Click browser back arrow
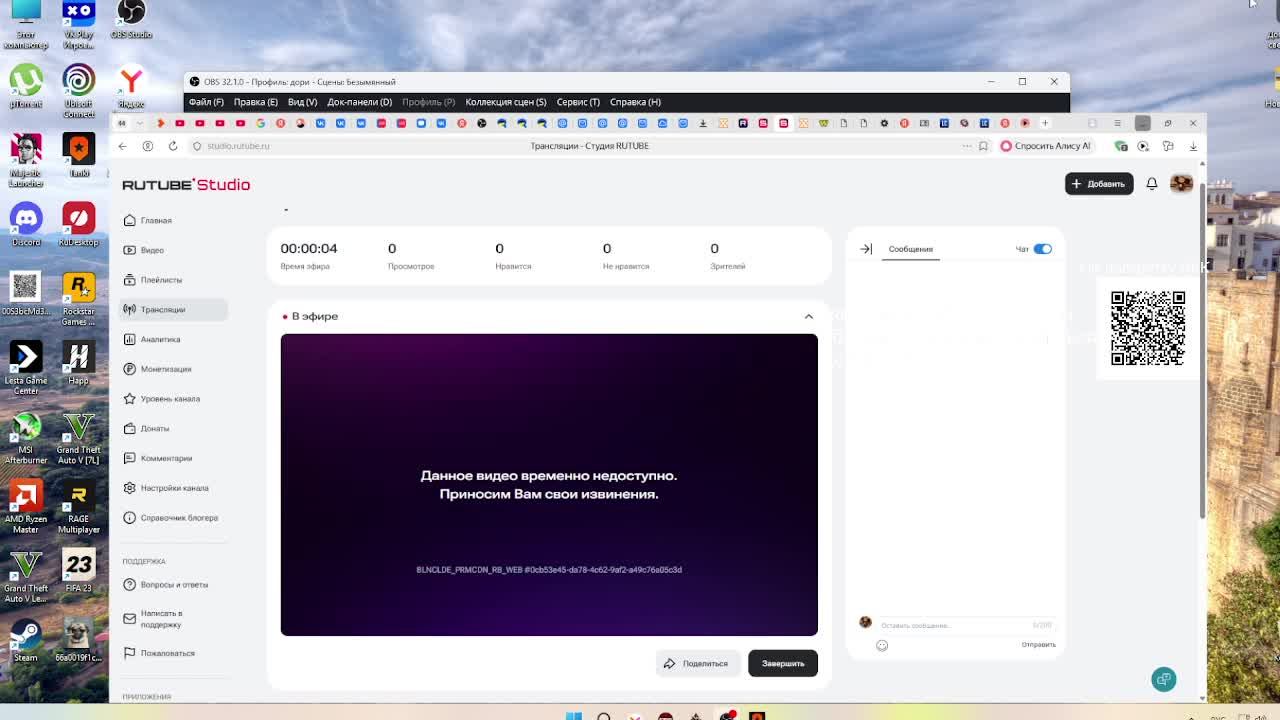This screenshot has height=720, width=1280. coord(122,146)
